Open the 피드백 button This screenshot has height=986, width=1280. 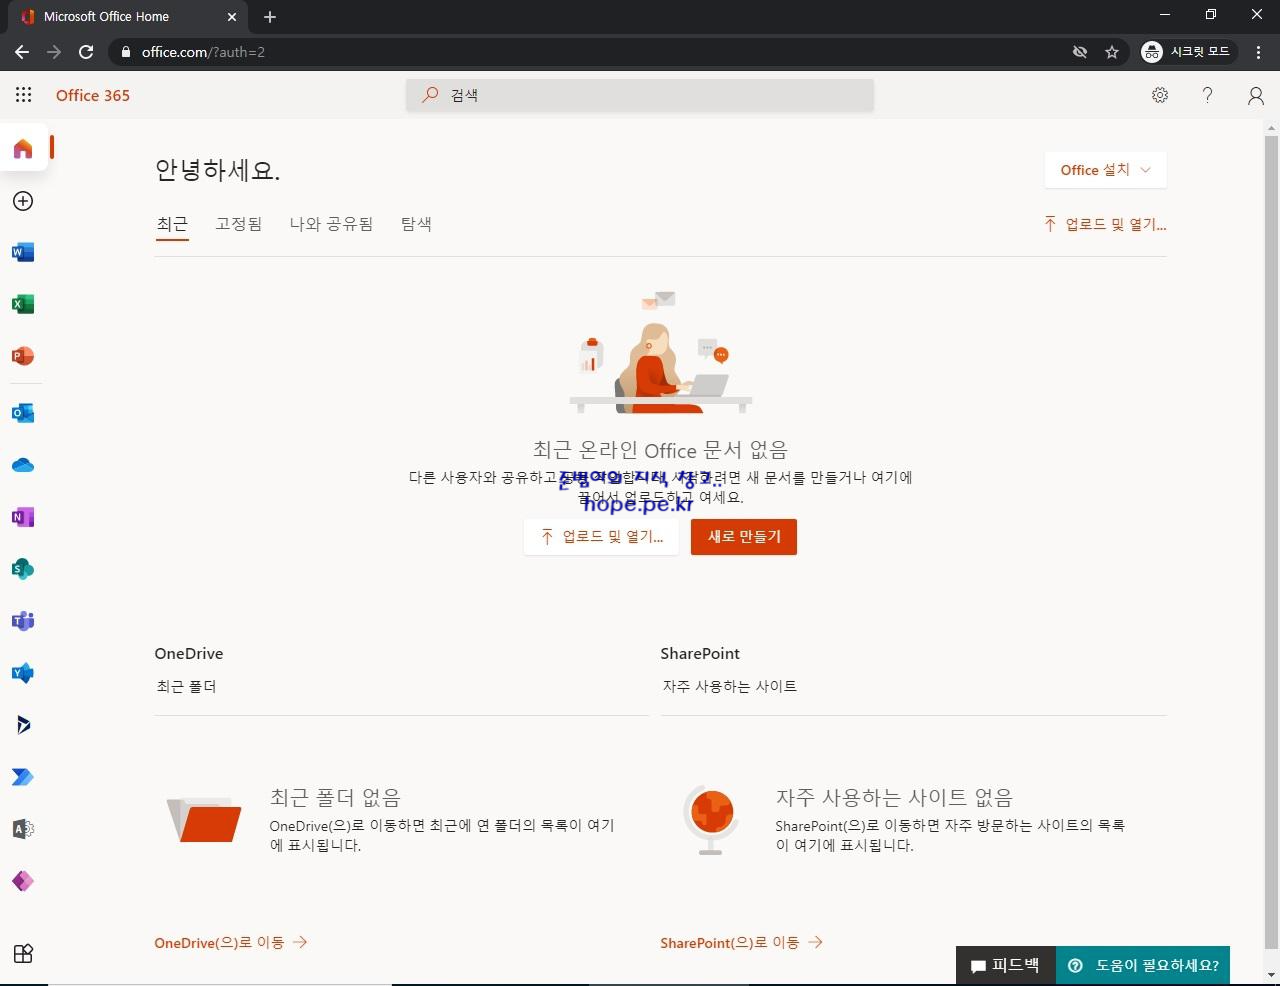click(1005, 965)
